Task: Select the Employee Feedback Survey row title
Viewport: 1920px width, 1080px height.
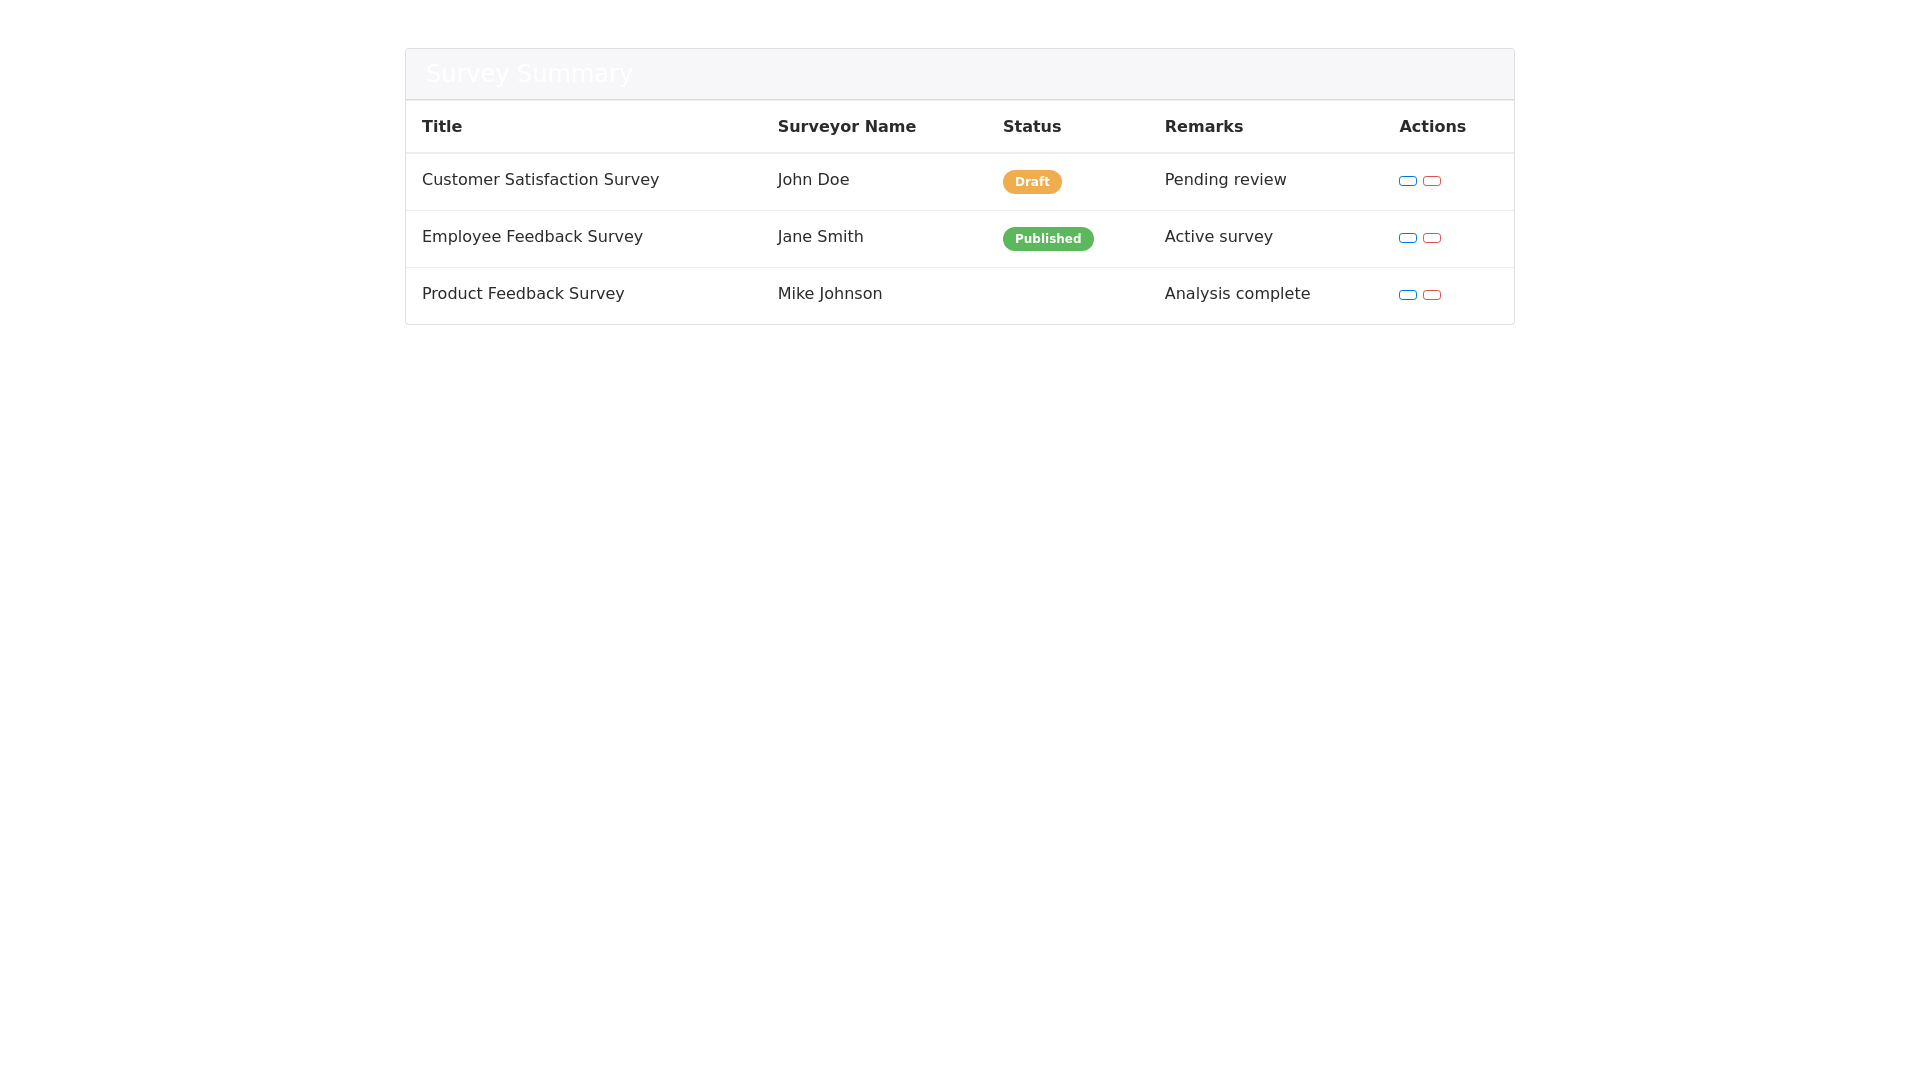Action: point(532,237)
